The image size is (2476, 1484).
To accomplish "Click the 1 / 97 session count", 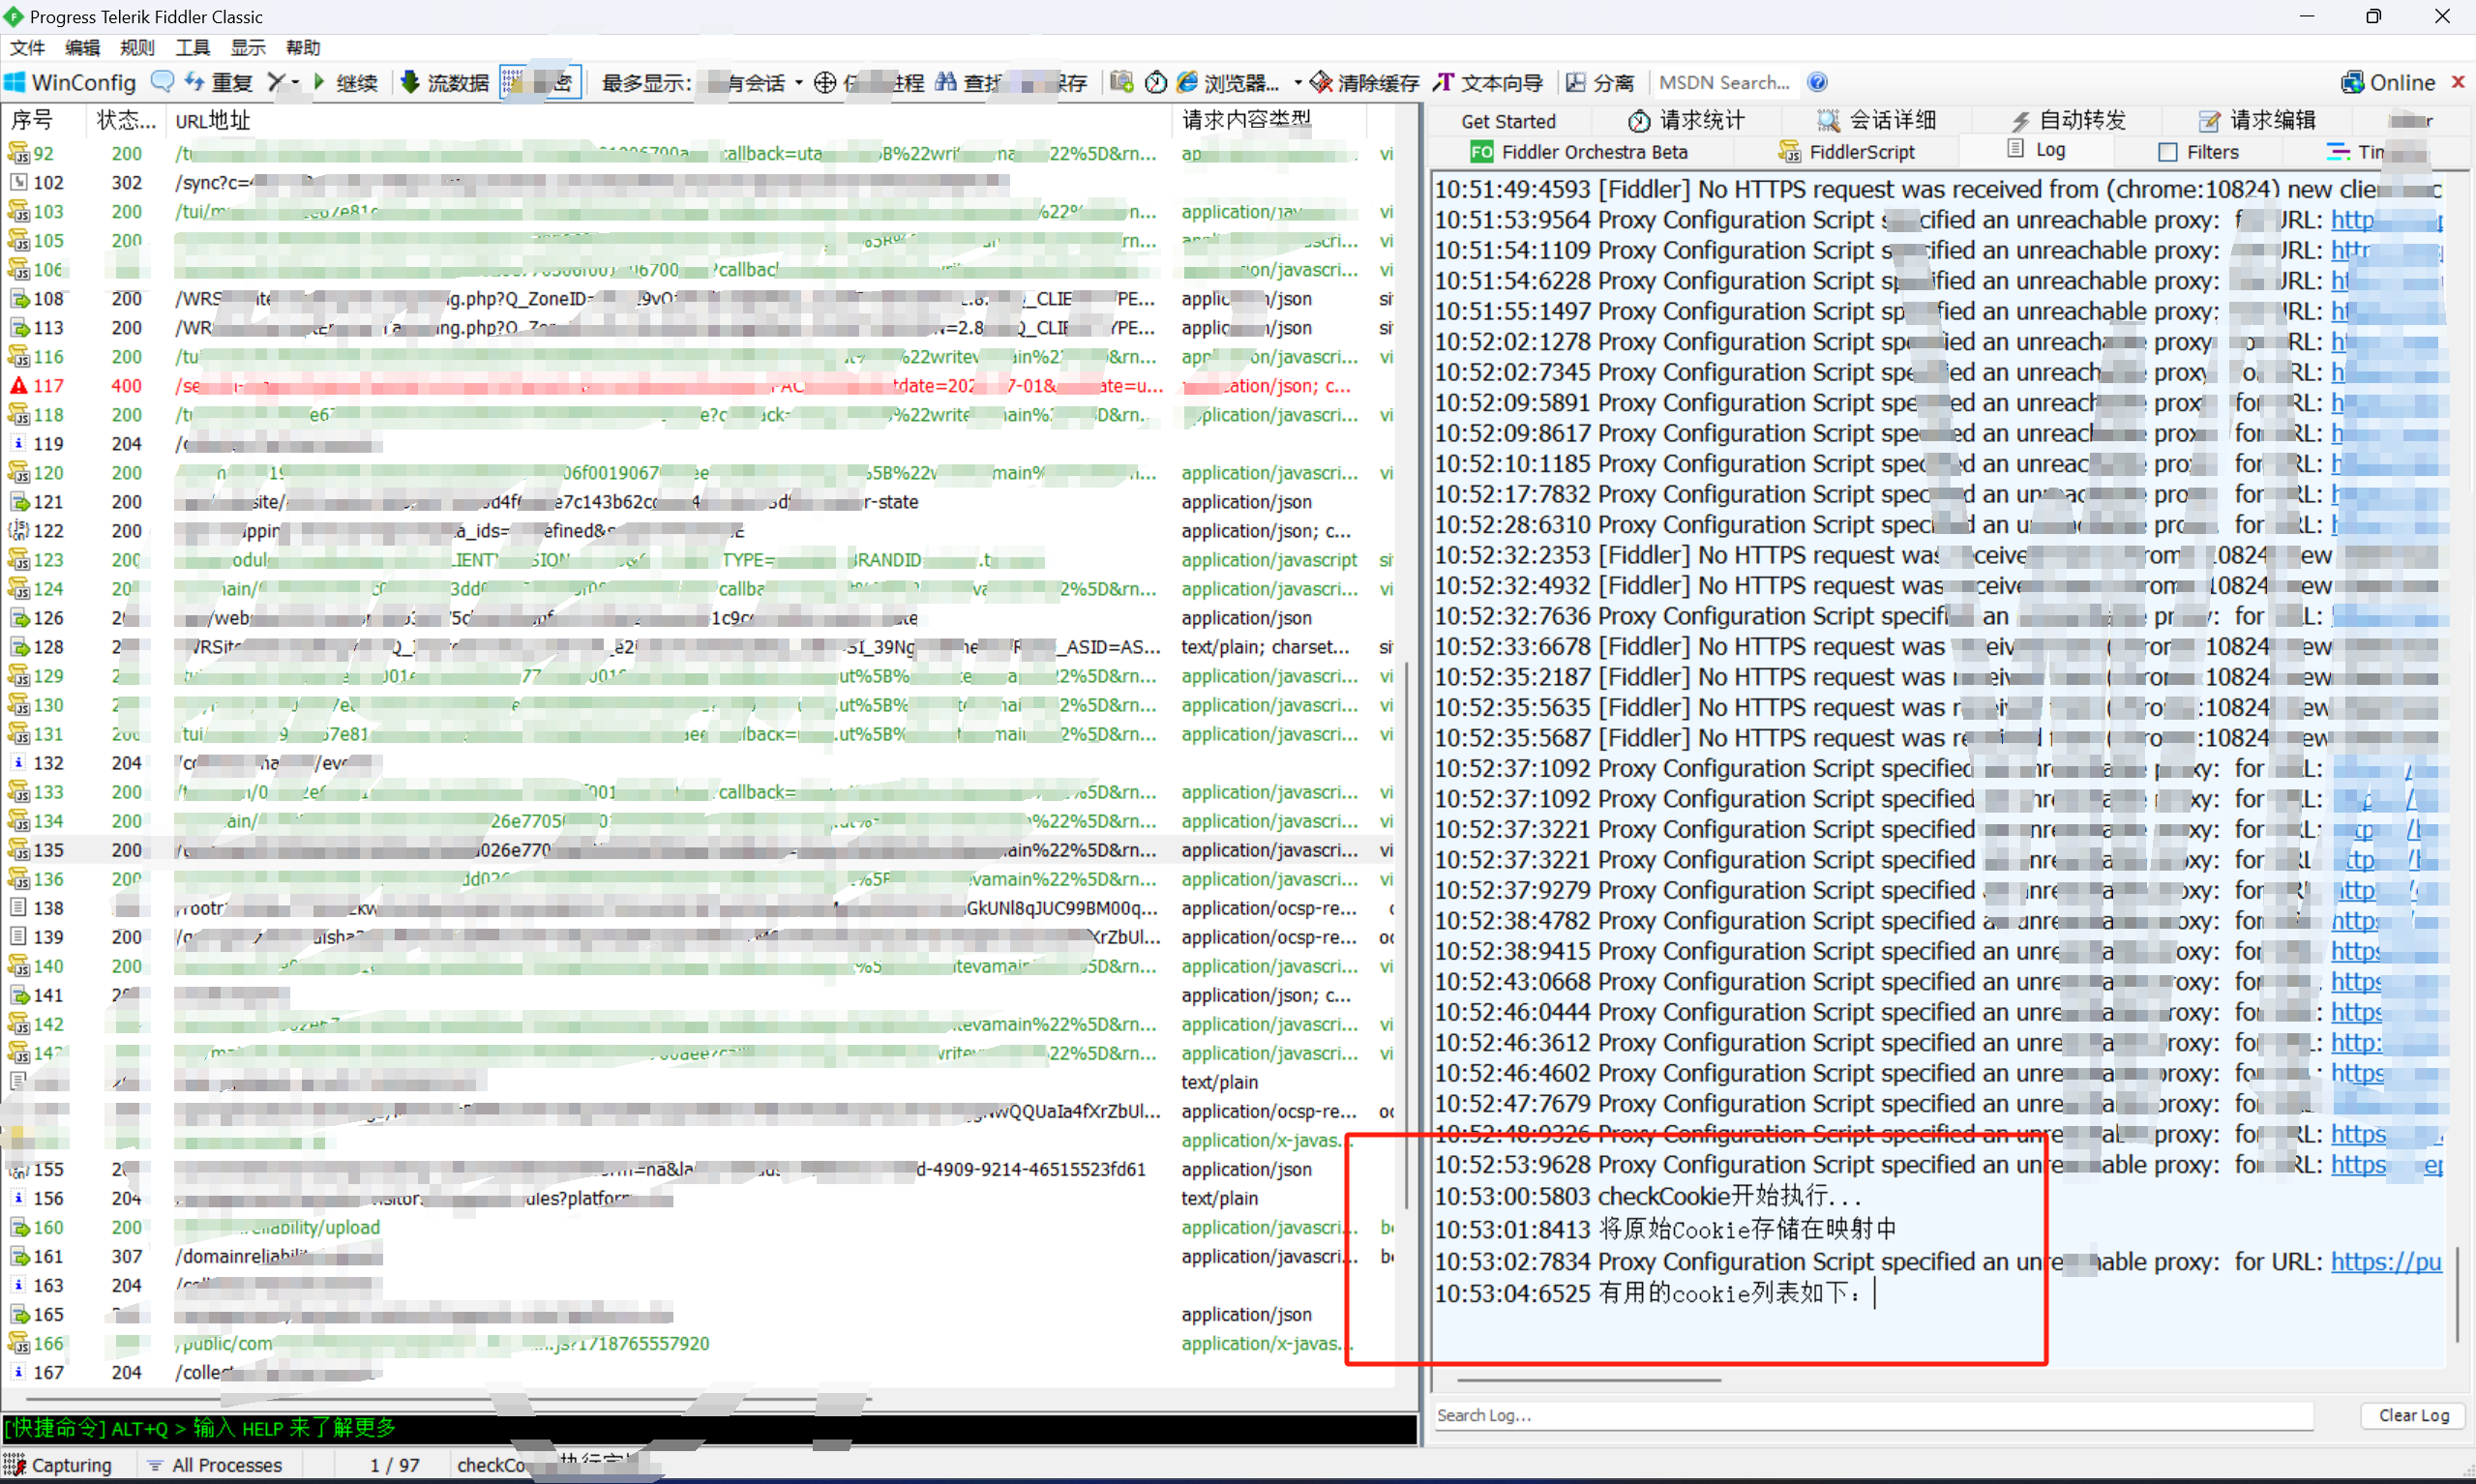I will point(394,1465).
